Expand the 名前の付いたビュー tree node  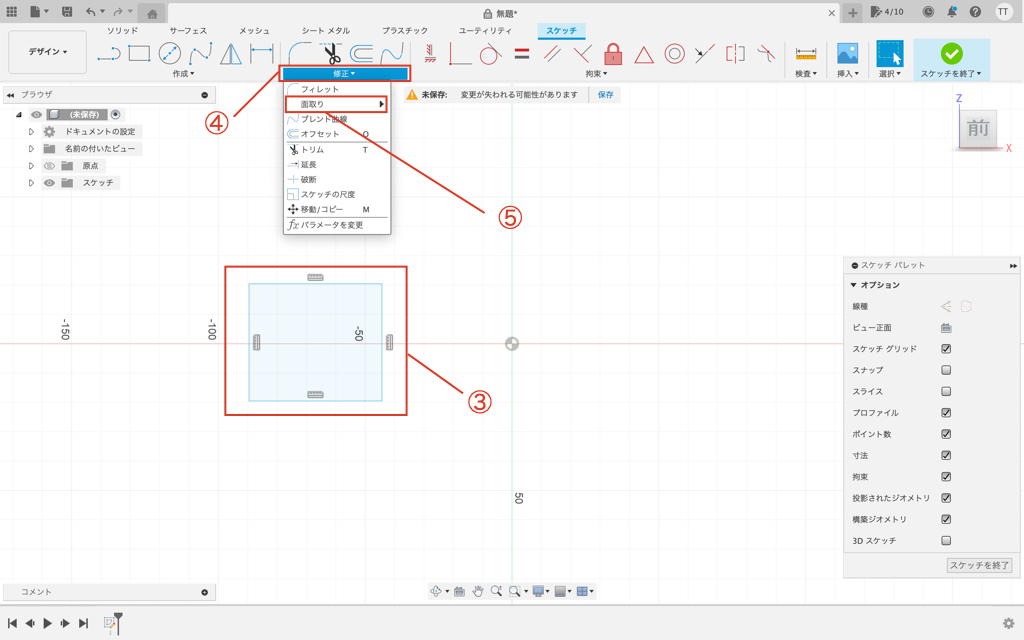(x=31, y=149)
